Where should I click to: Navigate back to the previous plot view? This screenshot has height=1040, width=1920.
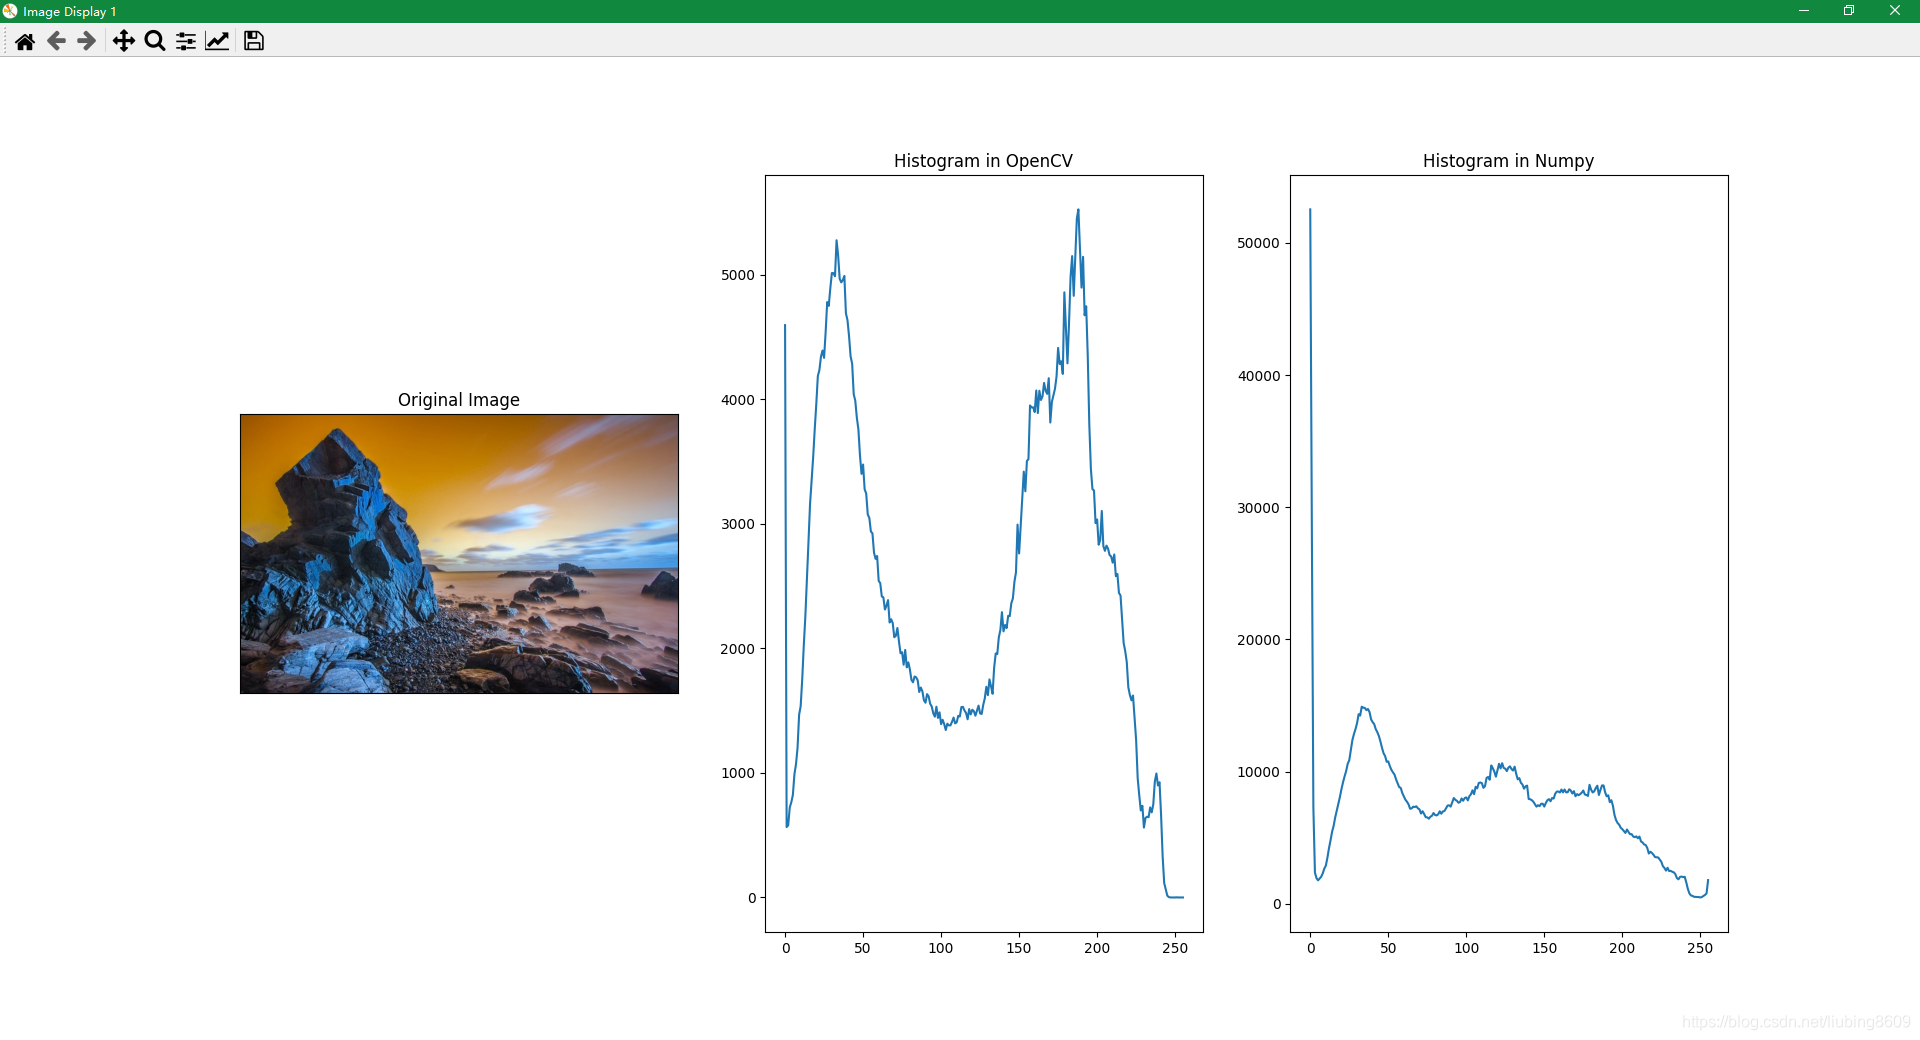tap(55, 41)
